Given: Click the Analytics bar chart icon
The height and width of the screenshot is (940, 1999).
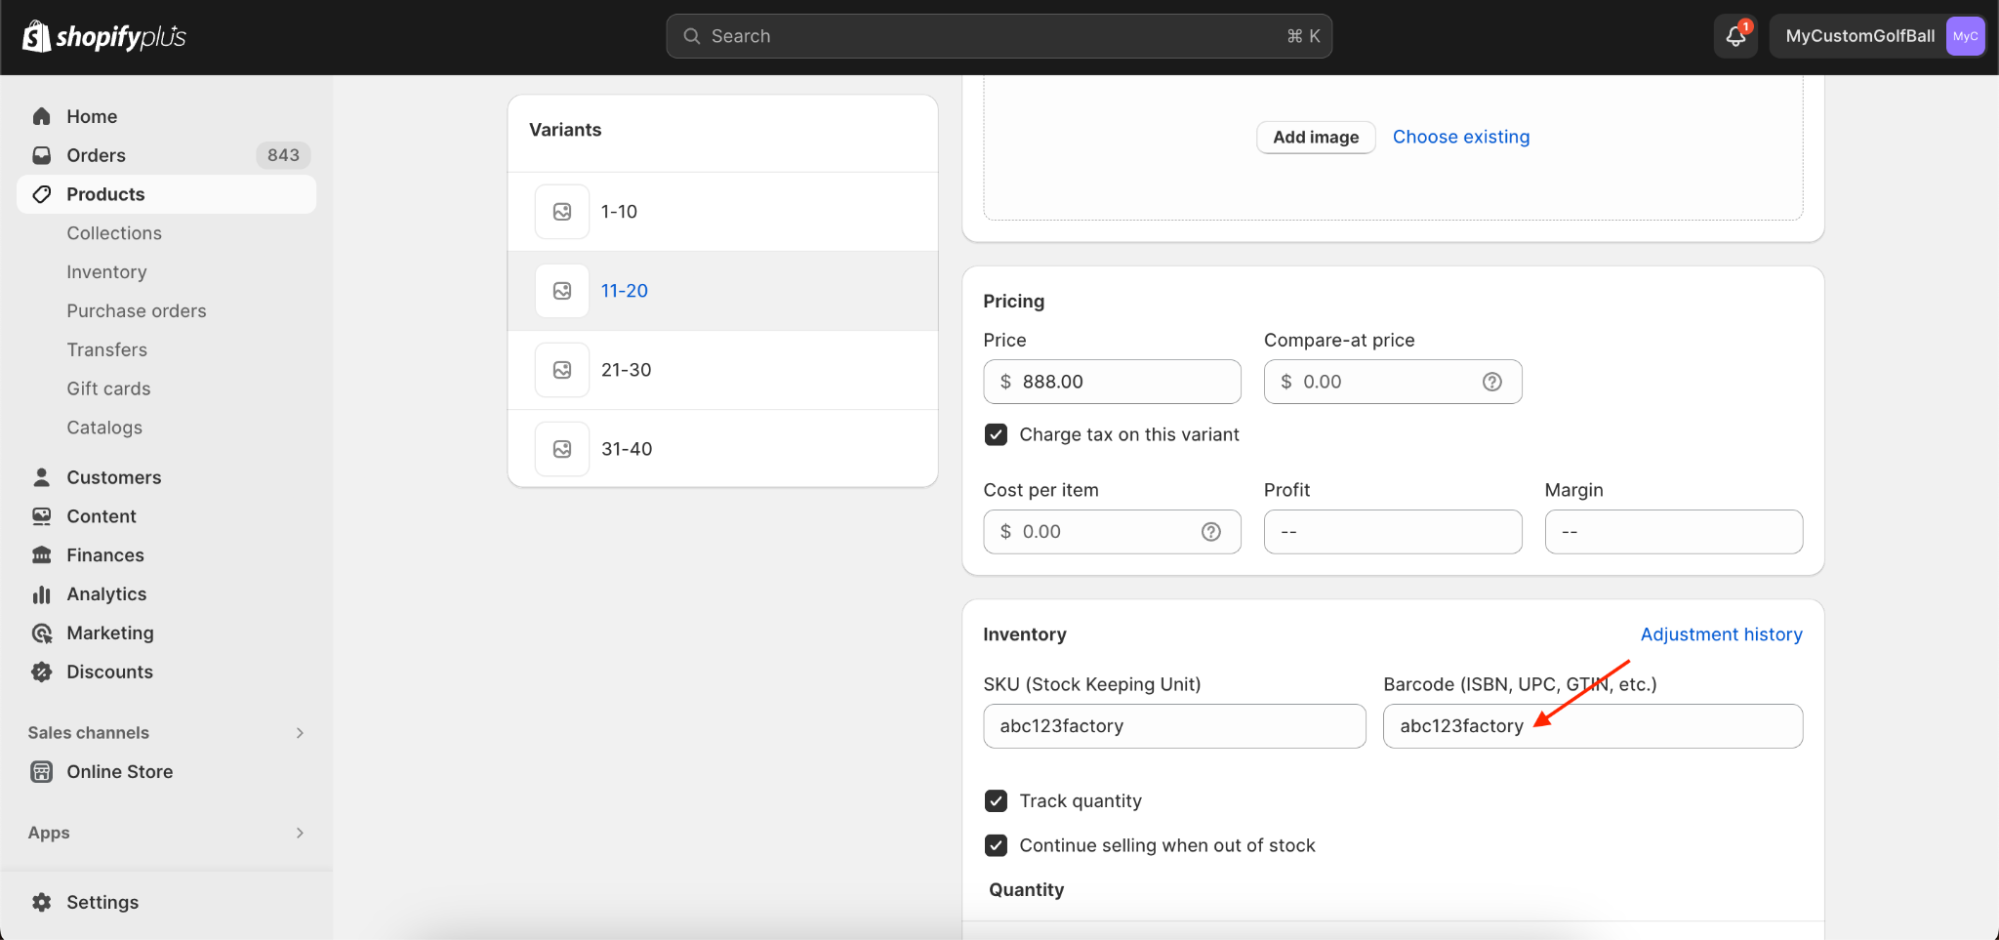Looking at the screenshot, I should click(42, 595).
